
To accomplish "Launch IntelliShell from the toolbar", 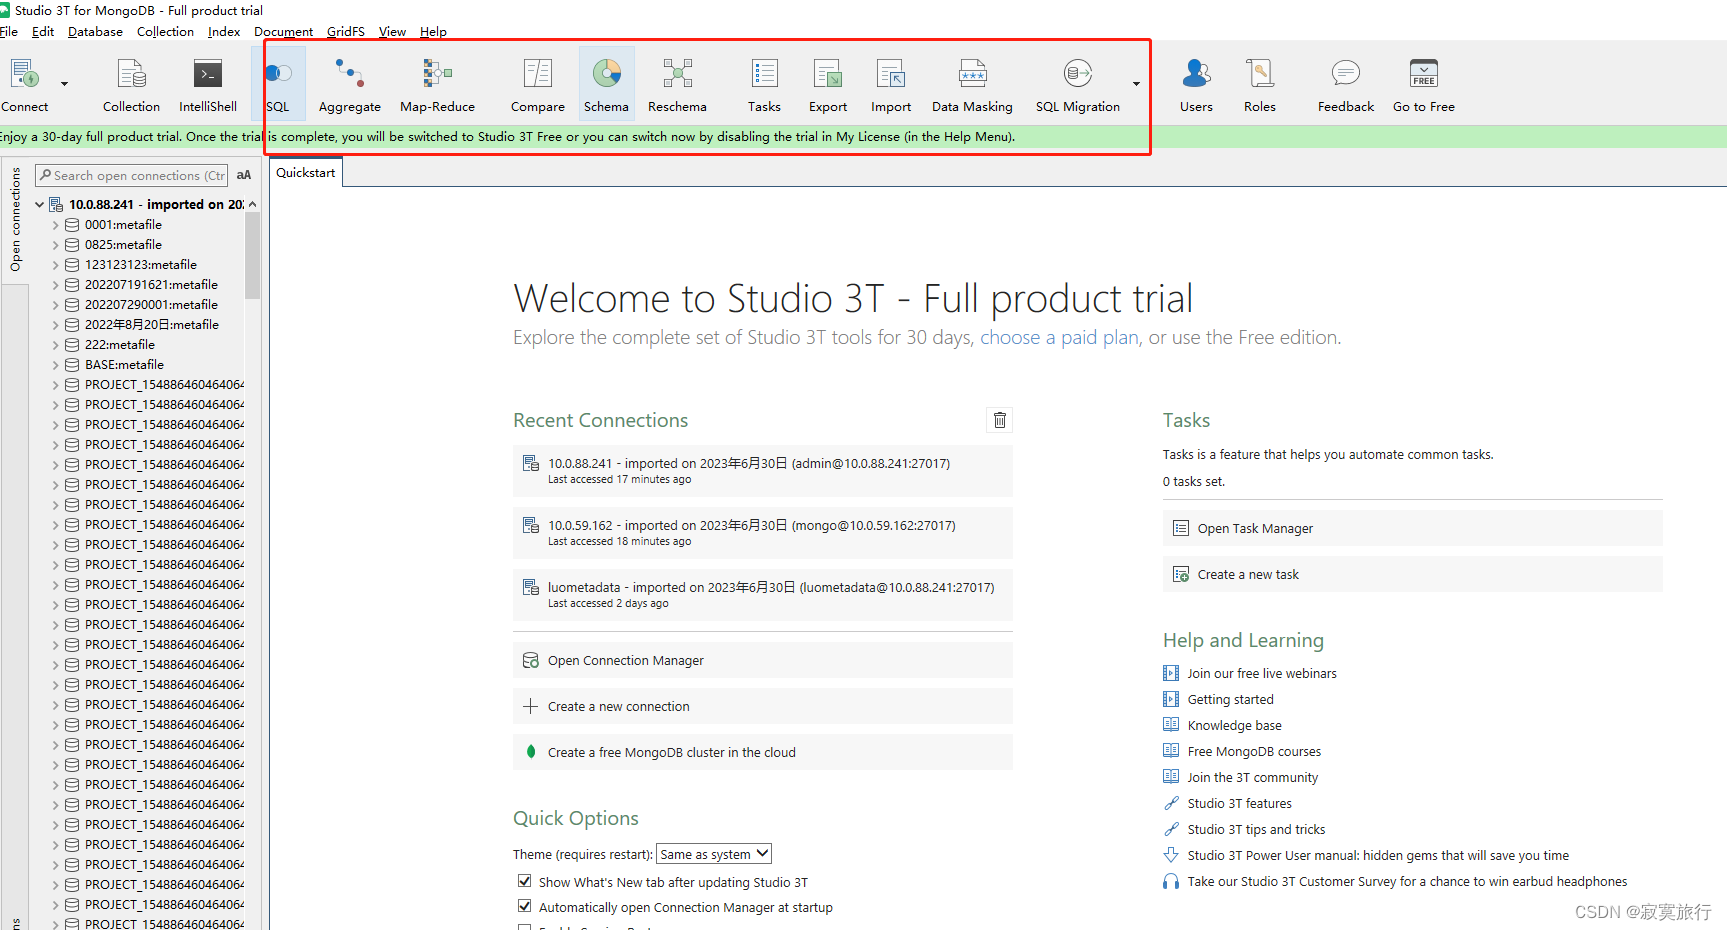I will (208, 85).
